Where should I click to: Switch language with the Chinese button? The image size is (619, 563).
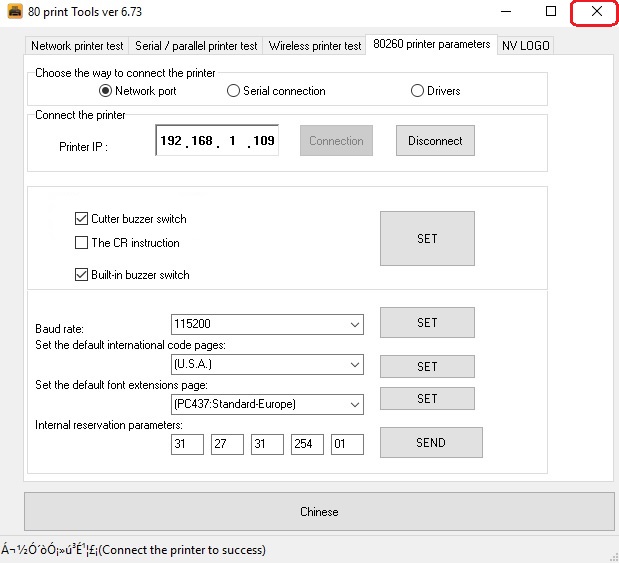(x=319, y=512)
